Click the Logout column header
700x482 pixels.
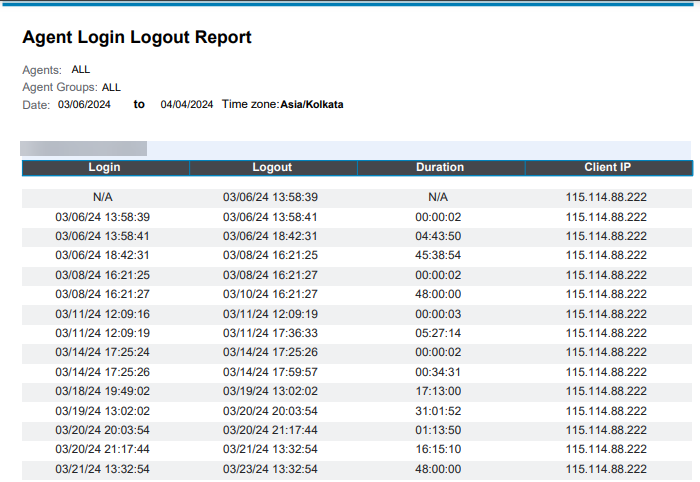(x=272, y=168)
